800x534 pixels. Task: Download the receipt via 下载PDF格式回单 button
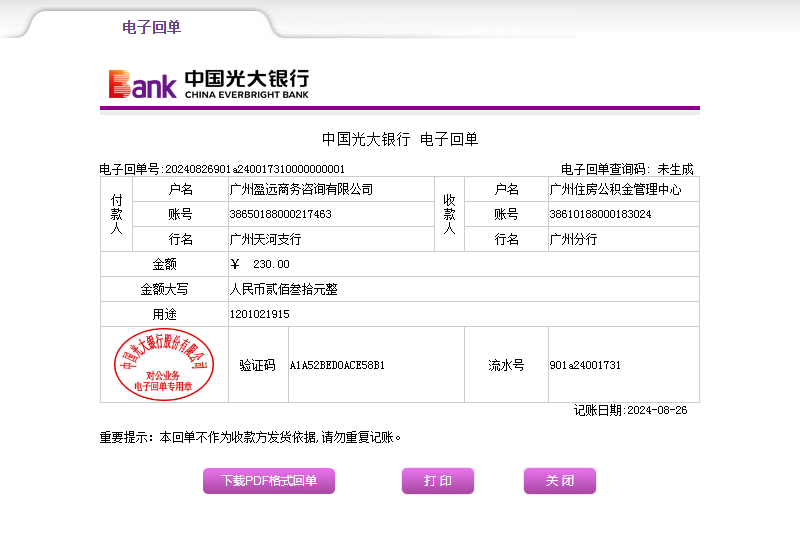[x=269, y=481]
